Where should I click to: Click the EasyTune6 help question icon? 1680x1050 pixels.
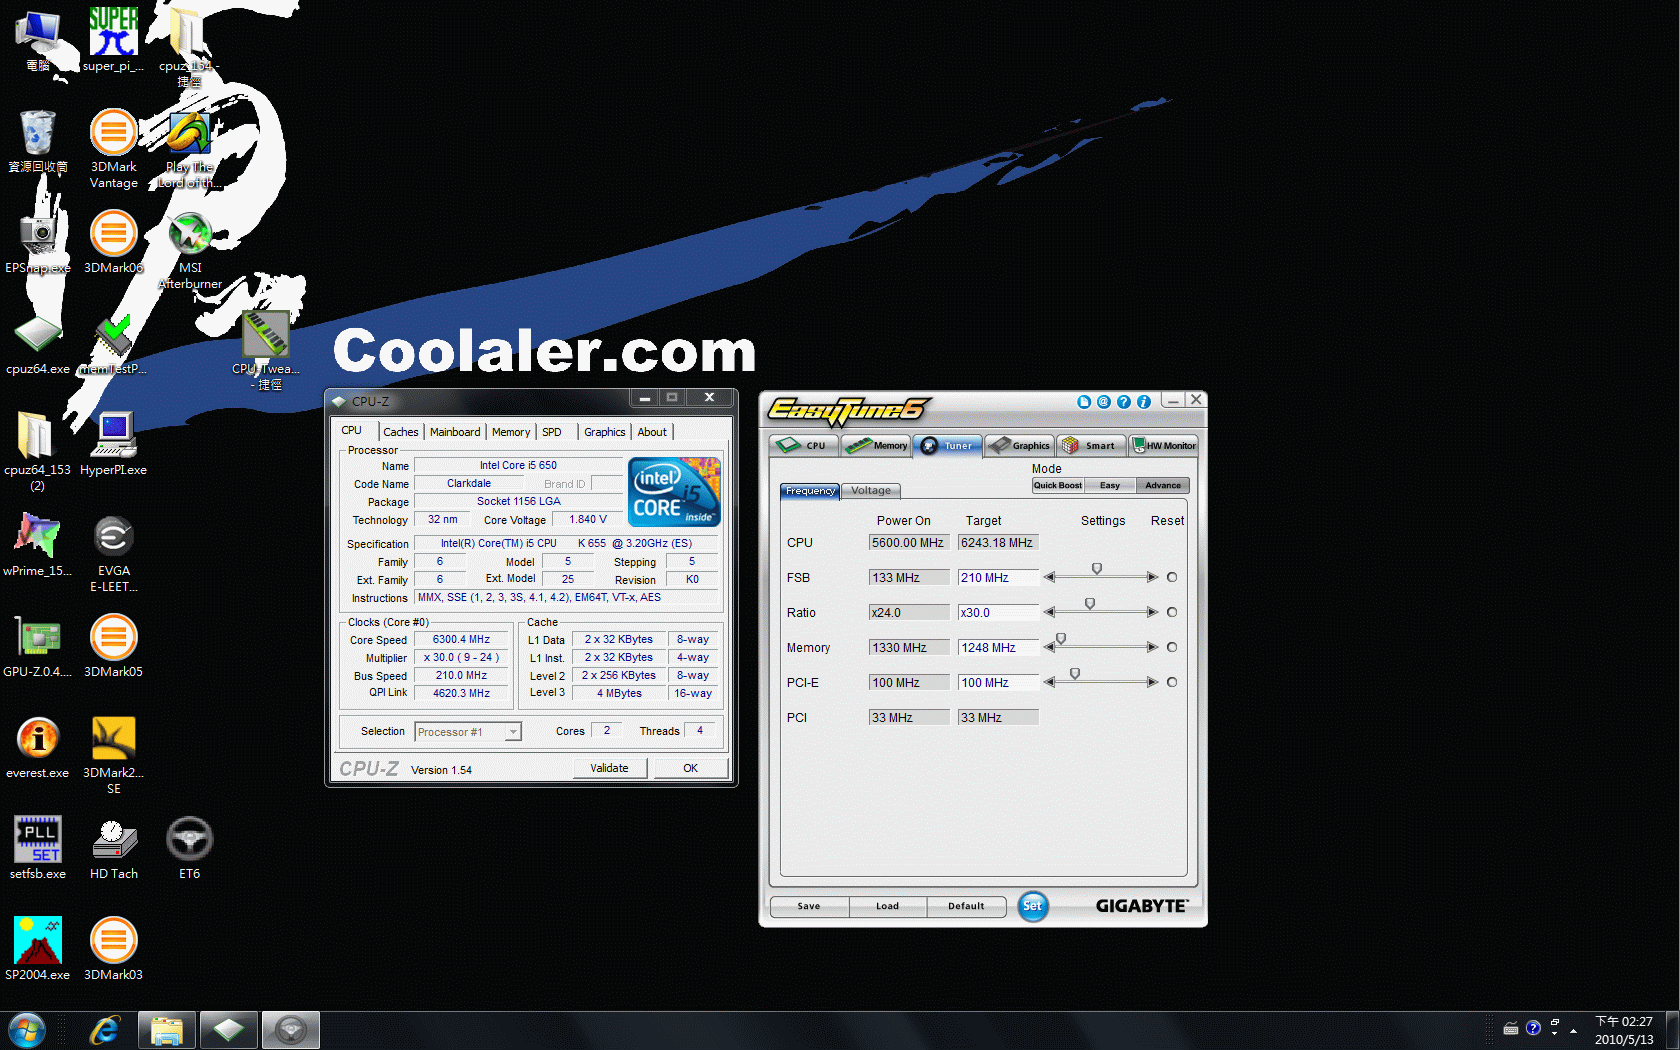tap(1124, 402)
